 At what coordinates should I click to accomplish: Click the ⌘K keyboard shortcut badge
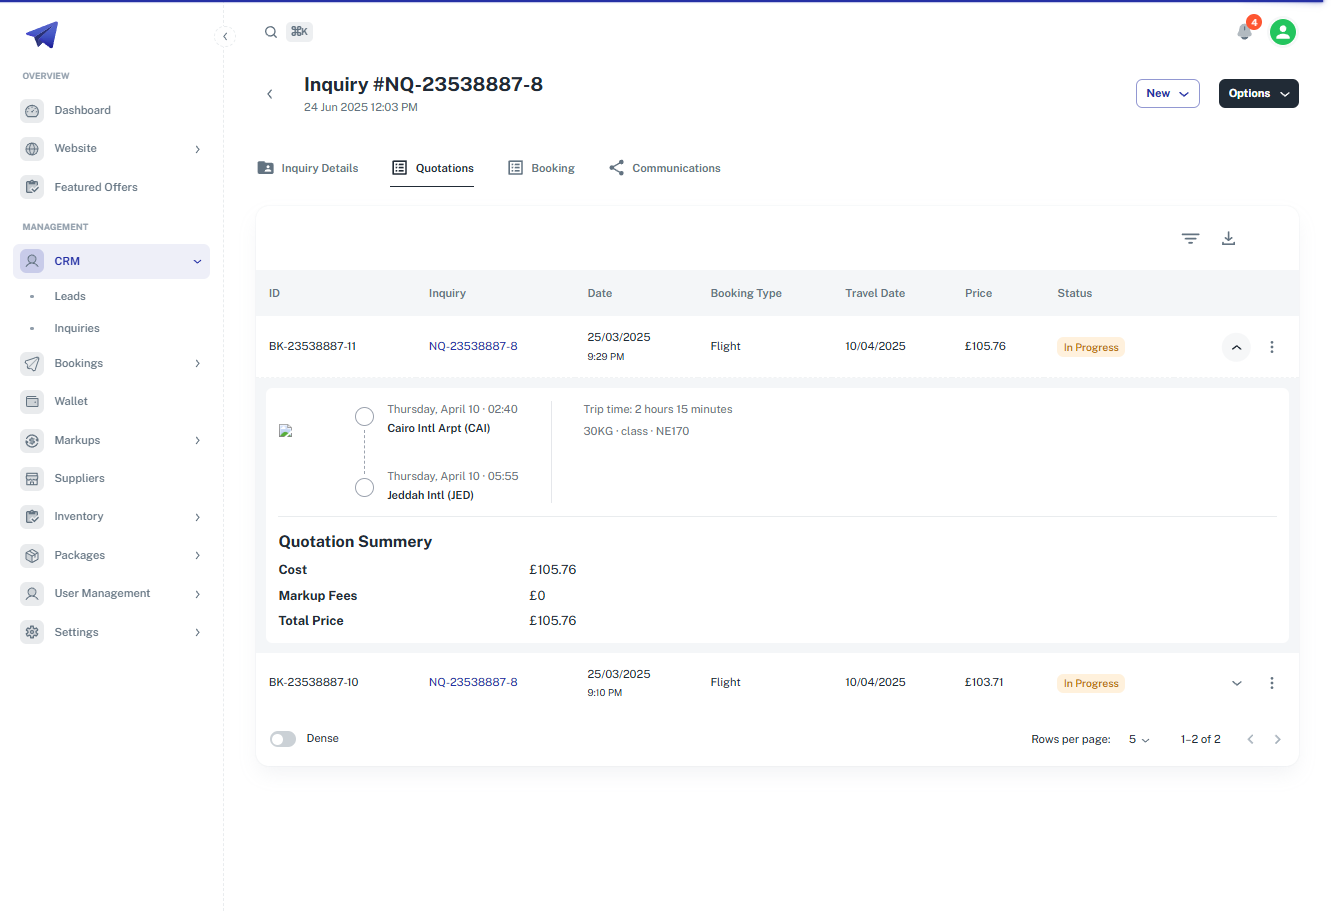point(299,32)
